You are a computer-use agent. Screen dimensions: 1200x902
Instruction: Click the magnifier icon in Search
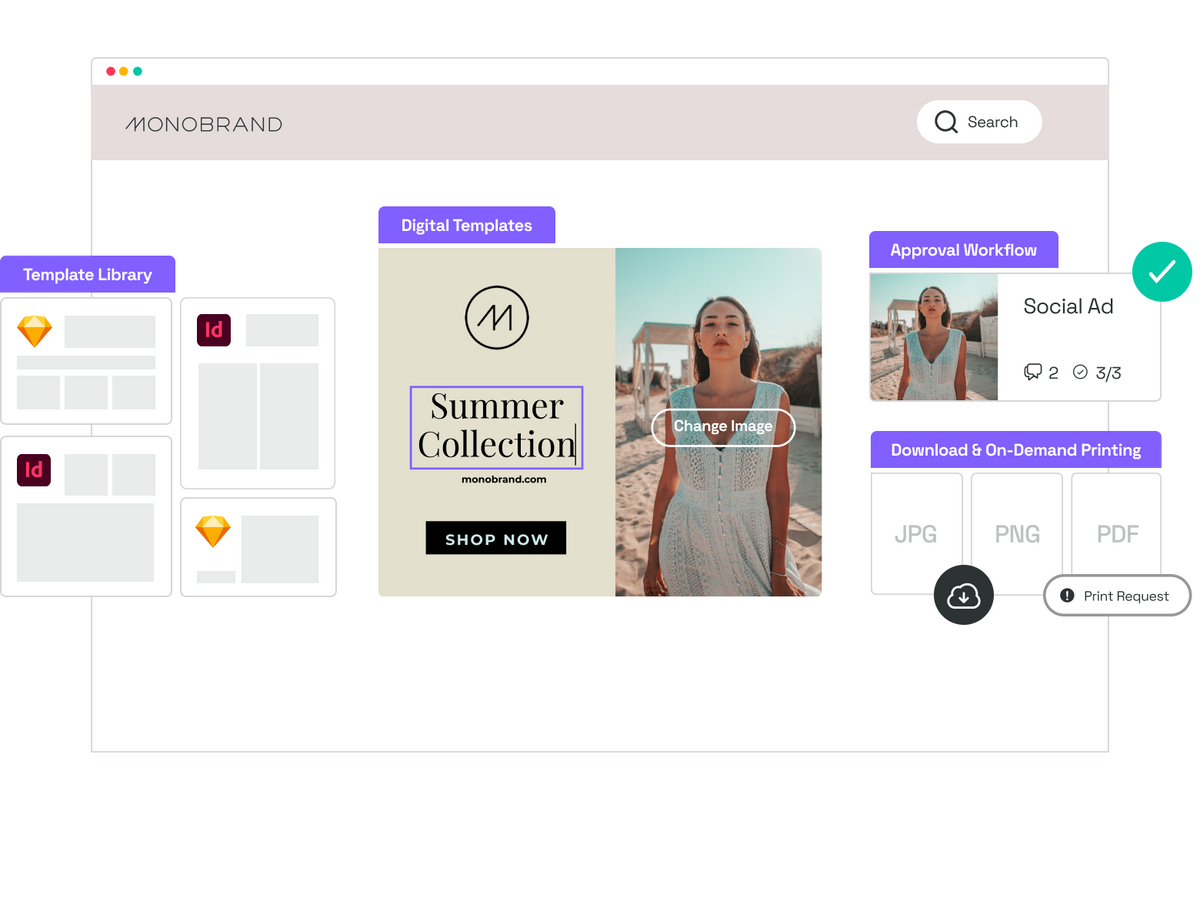tap(946, 122)
